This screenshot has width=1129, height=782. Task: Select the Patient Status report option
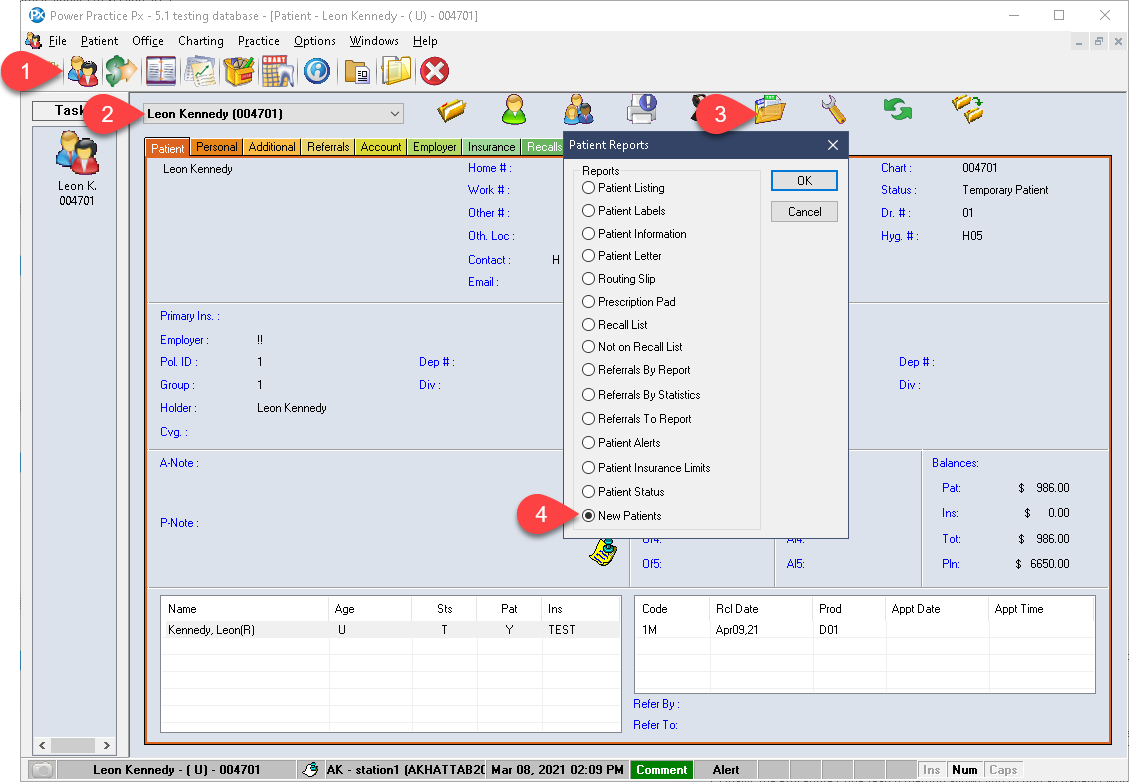(624, 492)
